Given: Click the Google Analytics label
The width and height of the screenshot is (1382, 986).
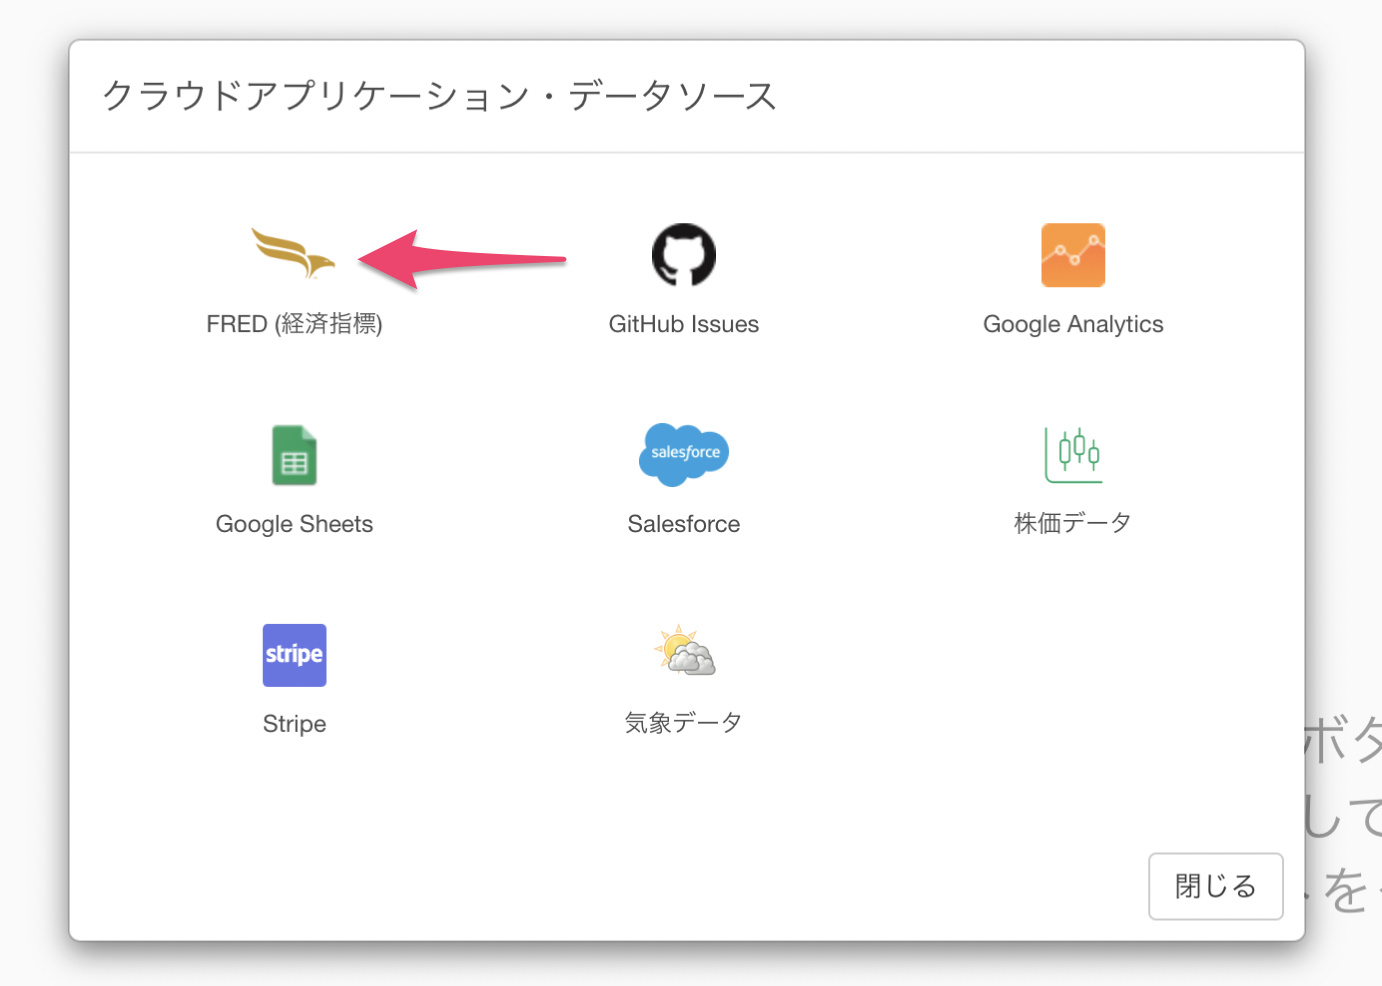Looking at the screenshot, I should (x=1073, y=324).
